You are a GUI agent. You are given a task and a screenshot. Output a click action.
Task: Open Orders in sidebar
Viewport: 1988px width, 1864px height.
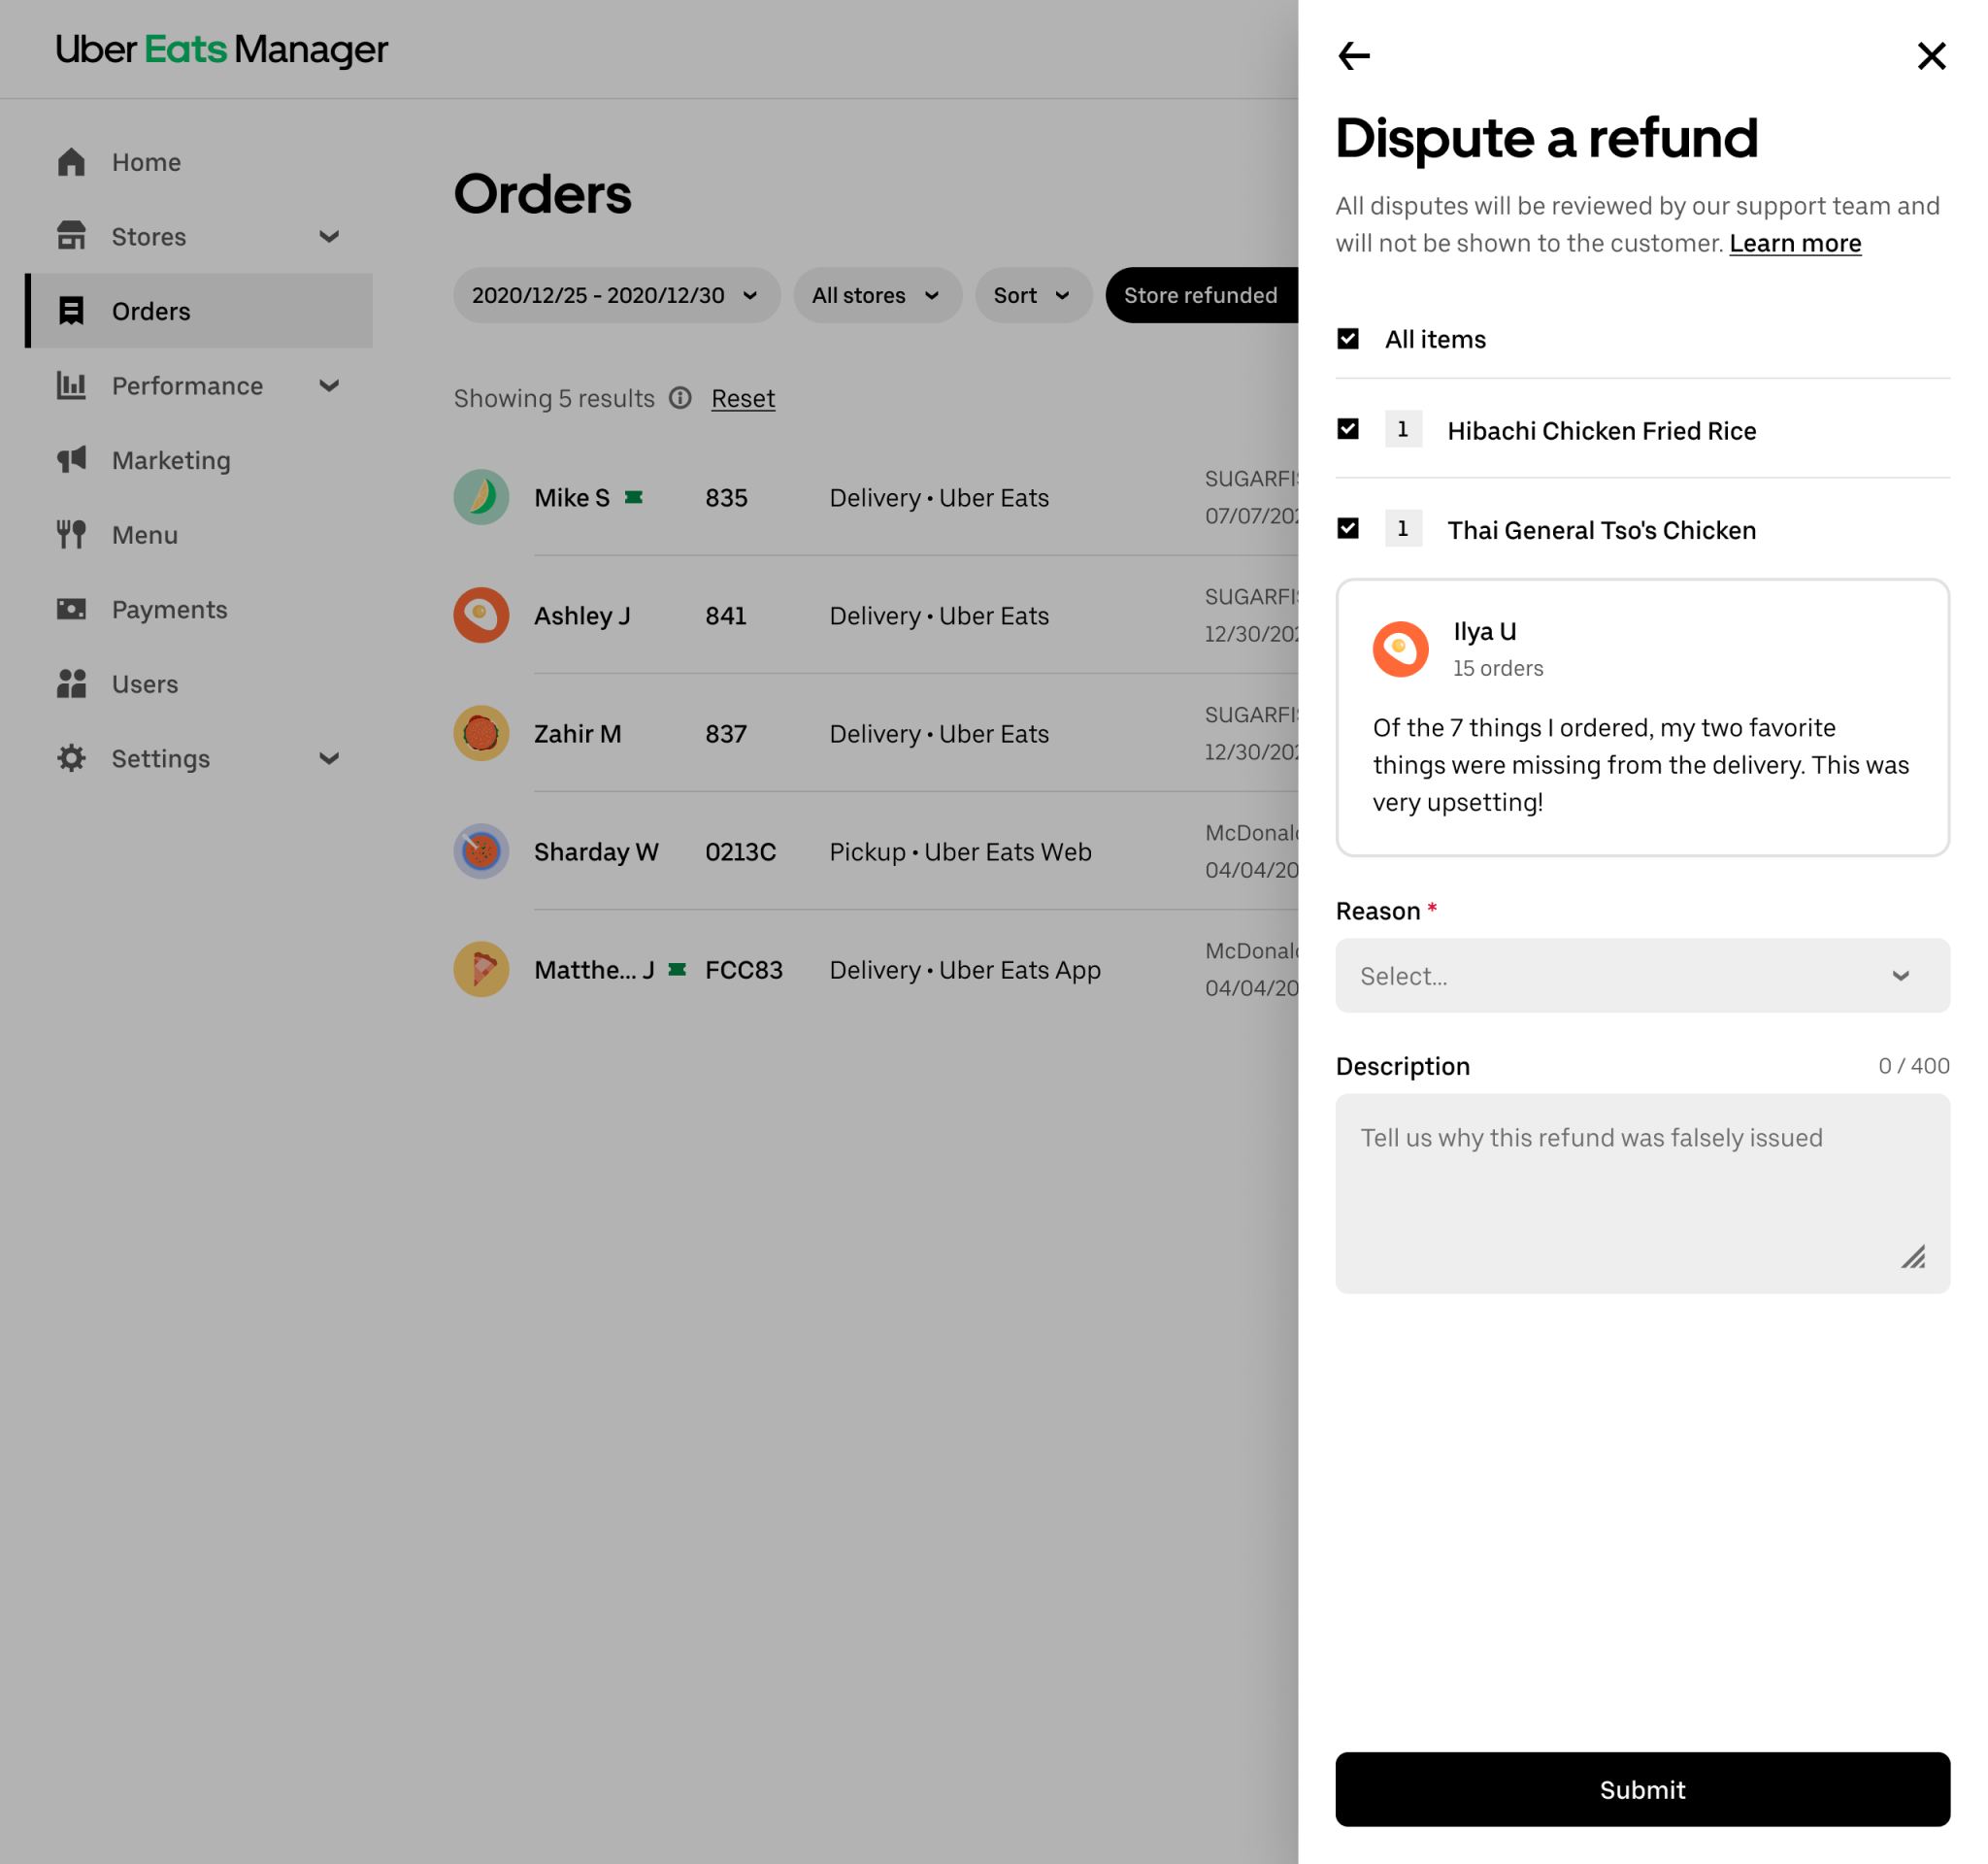click(199, 311)
